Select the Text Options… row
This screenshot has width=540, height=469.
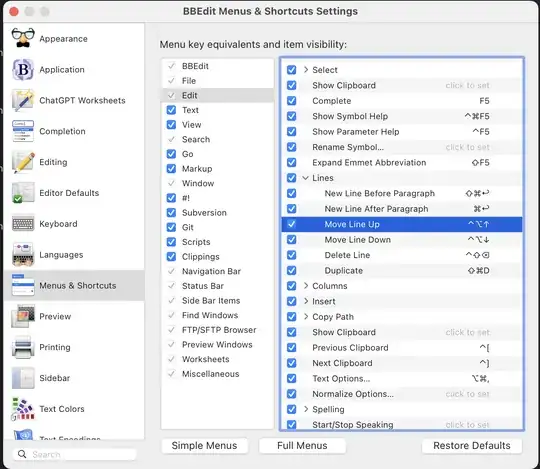click(x=402, y=379)
